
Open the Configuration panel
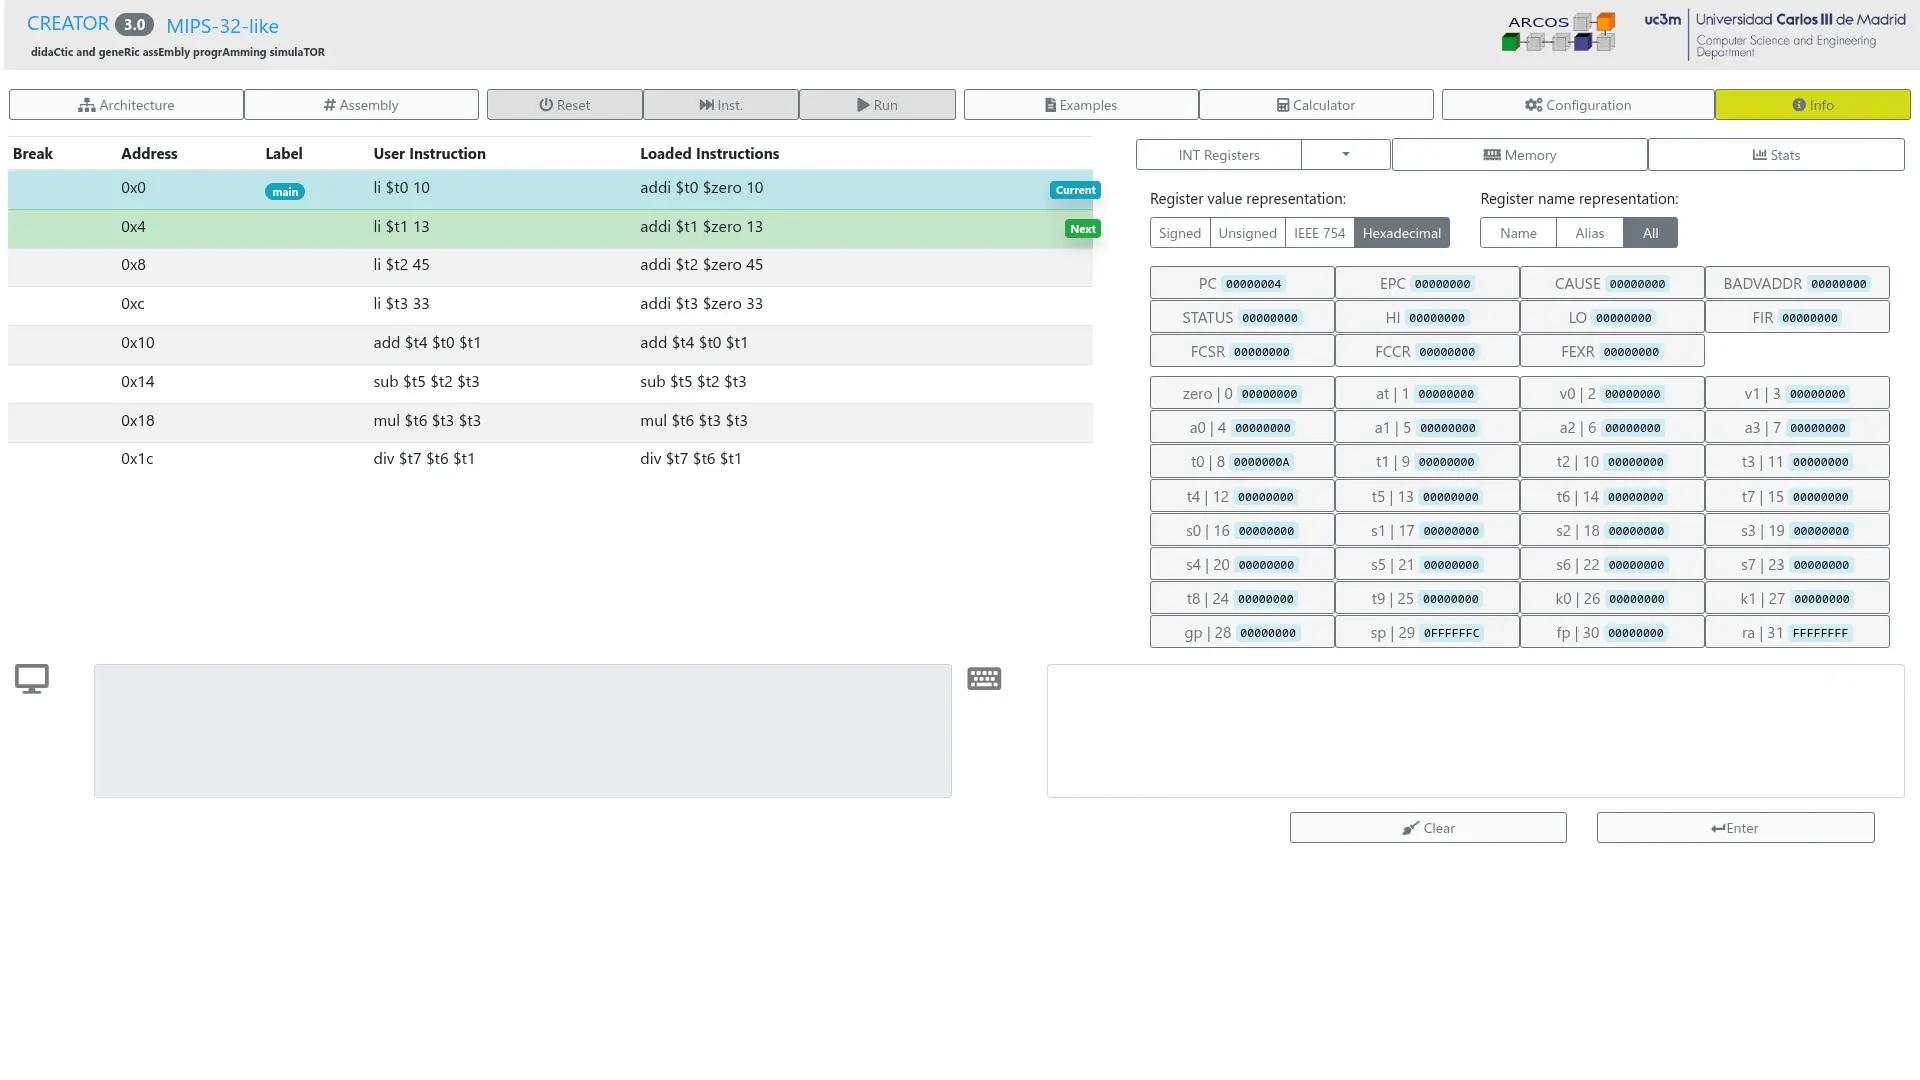[1578, 105]
